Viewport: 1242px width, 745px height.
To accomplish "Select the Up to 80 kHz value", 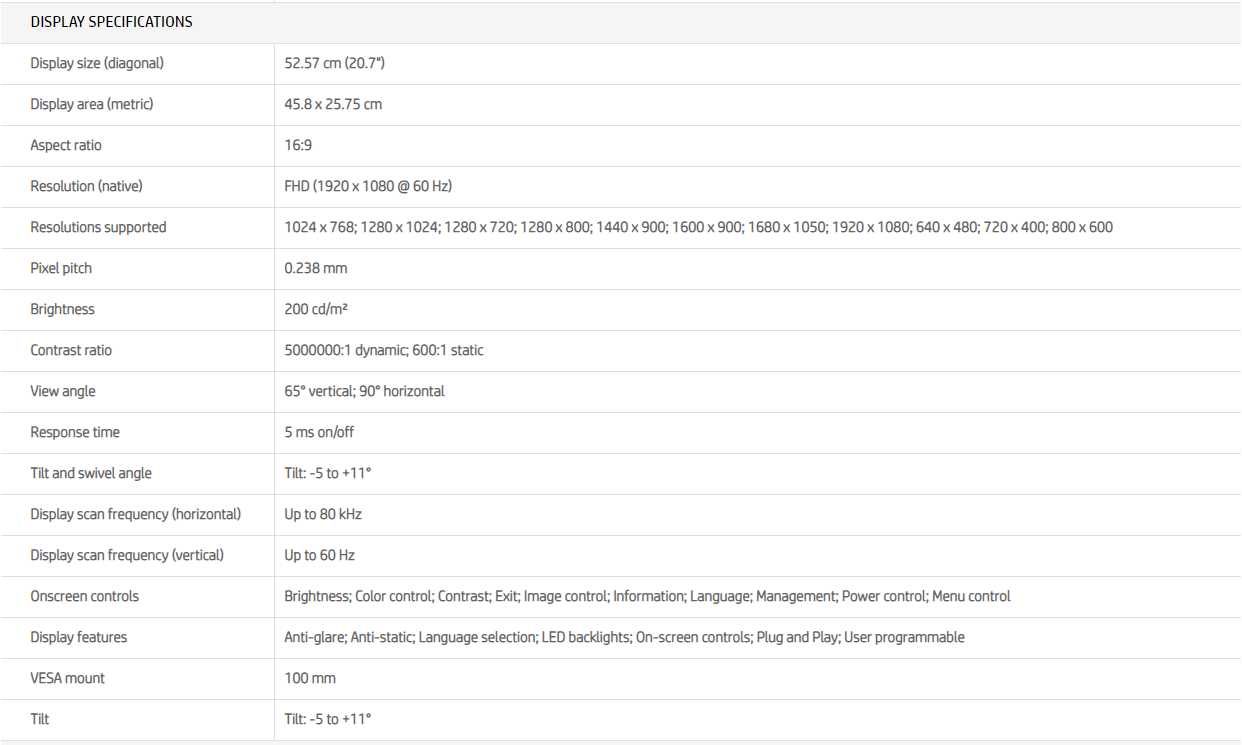I will tap(323, 514).
